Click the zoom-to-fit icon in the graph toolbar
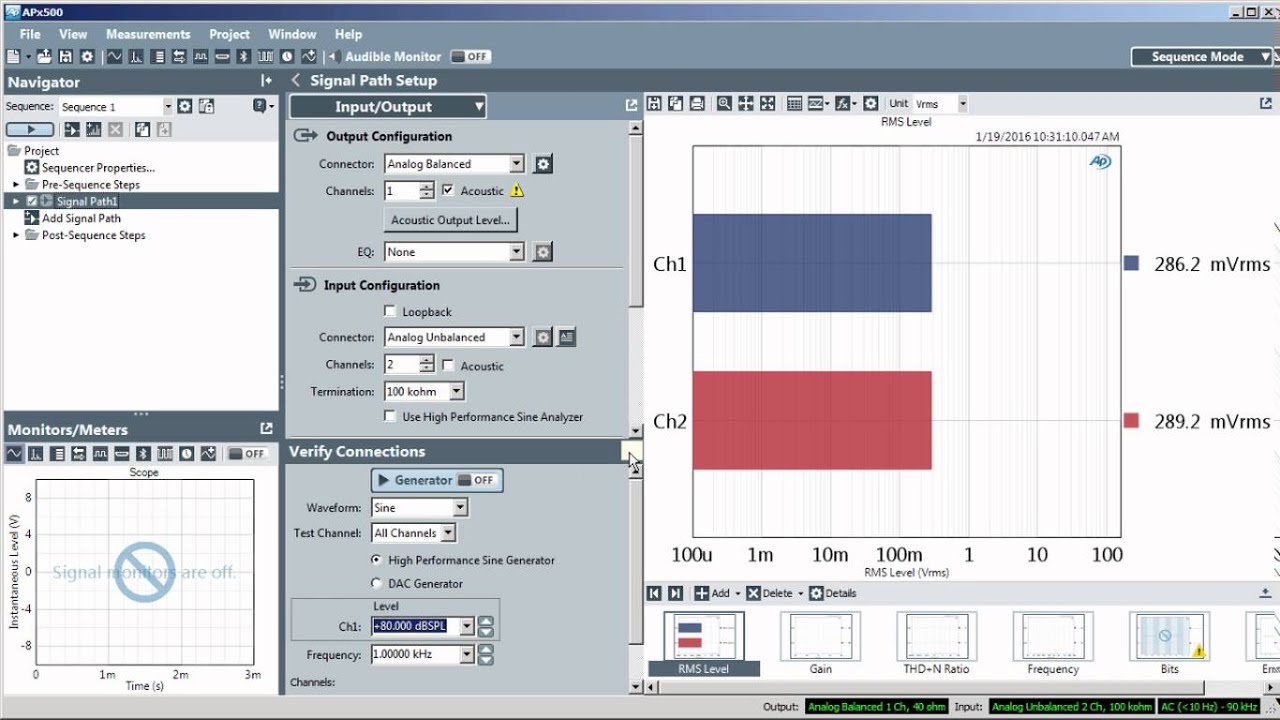 point(768,103)
